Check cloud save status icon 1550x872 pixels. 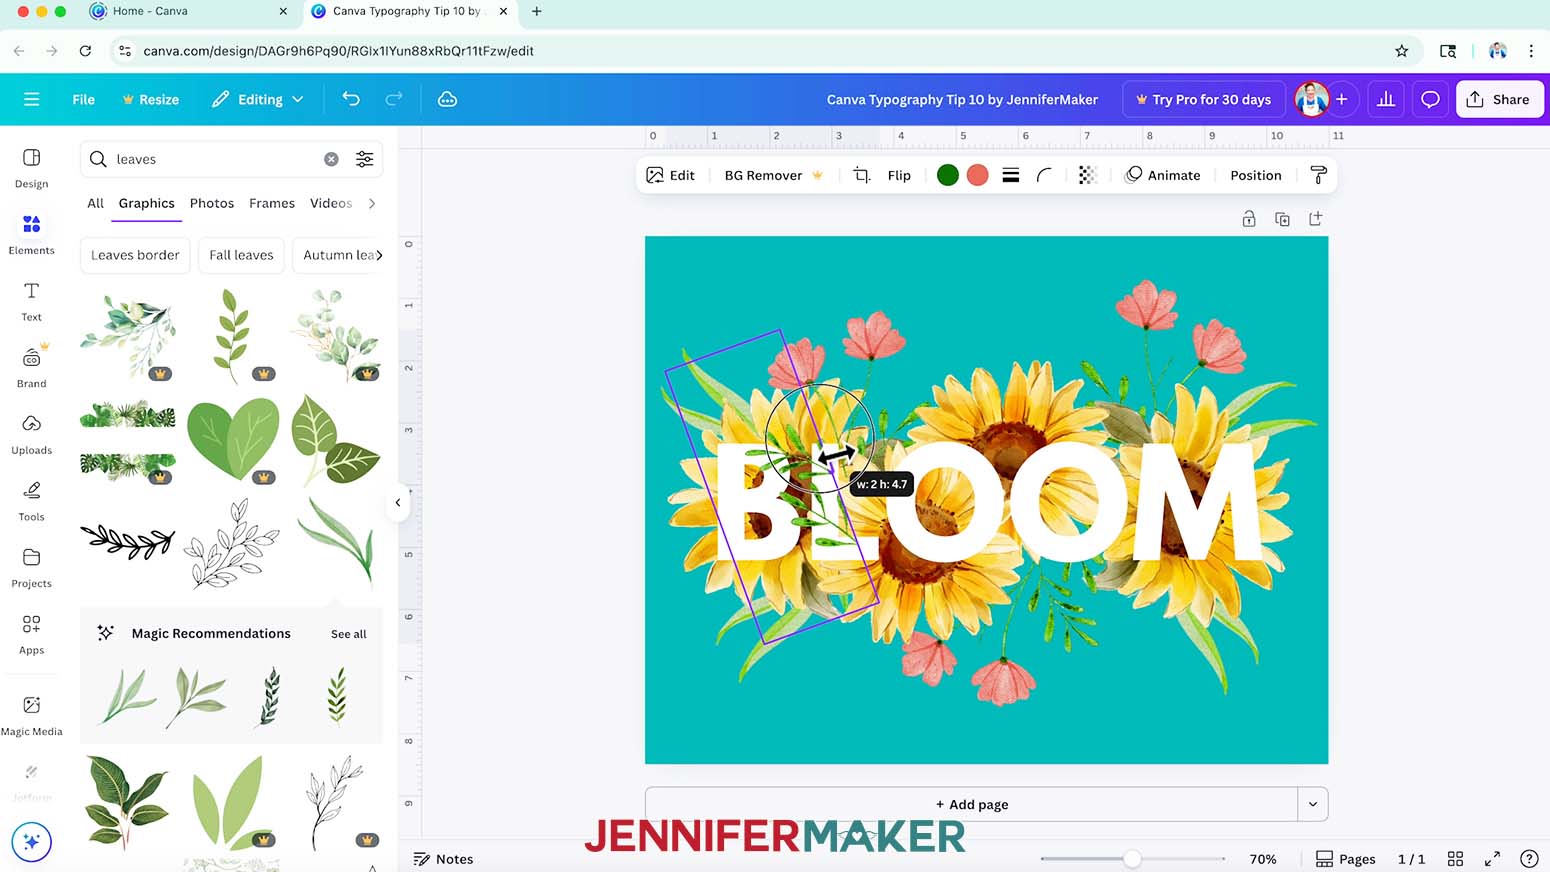448,99
